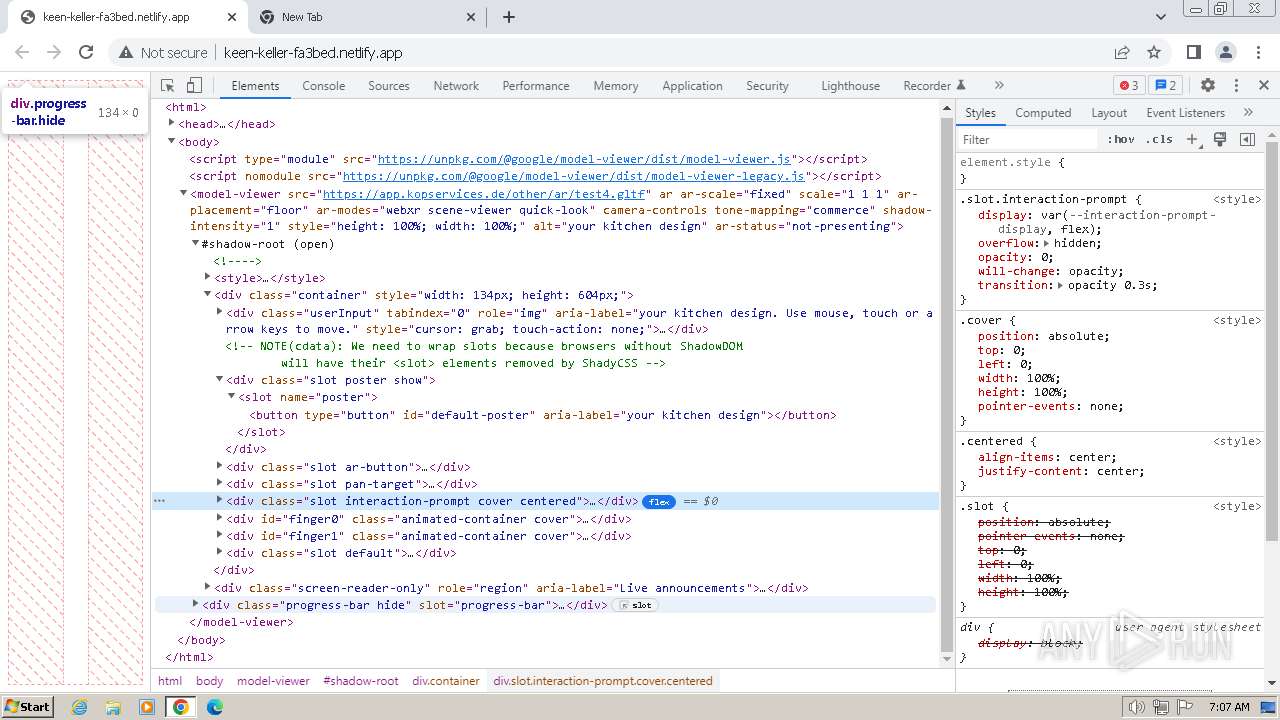Screen dimensions: 1280x720
Task: Launch Microsoft Edge from the taskbar
Action: coord(214,707)
